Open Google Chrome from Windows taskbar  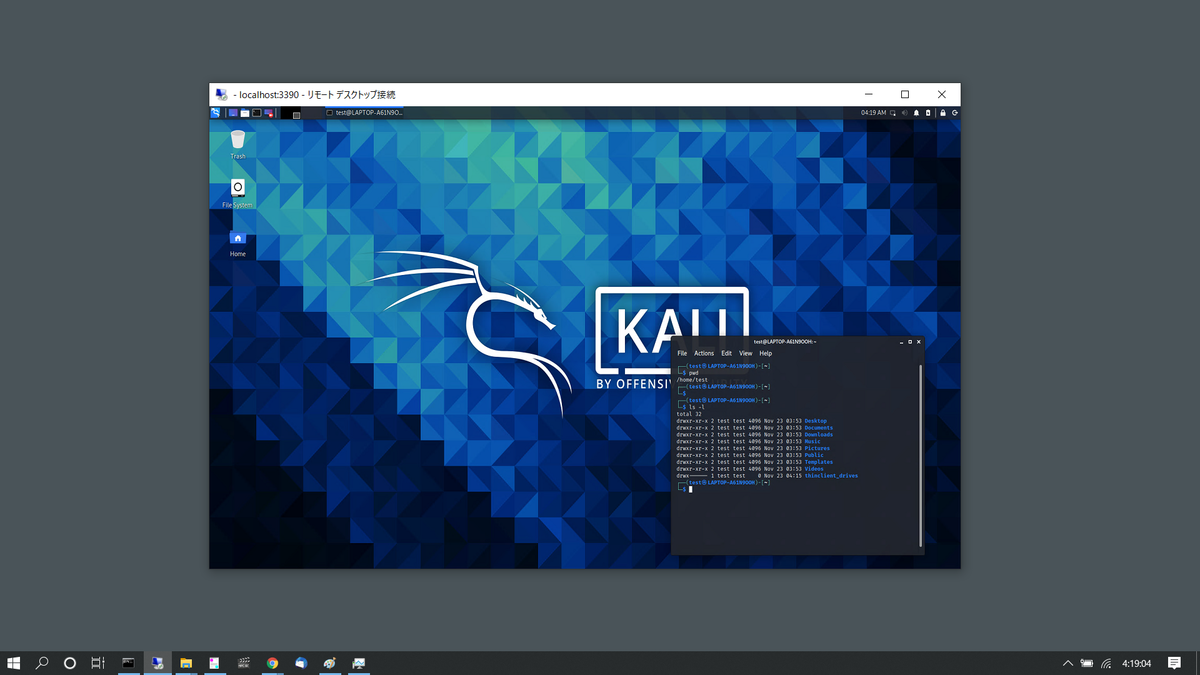coord(272,662)
